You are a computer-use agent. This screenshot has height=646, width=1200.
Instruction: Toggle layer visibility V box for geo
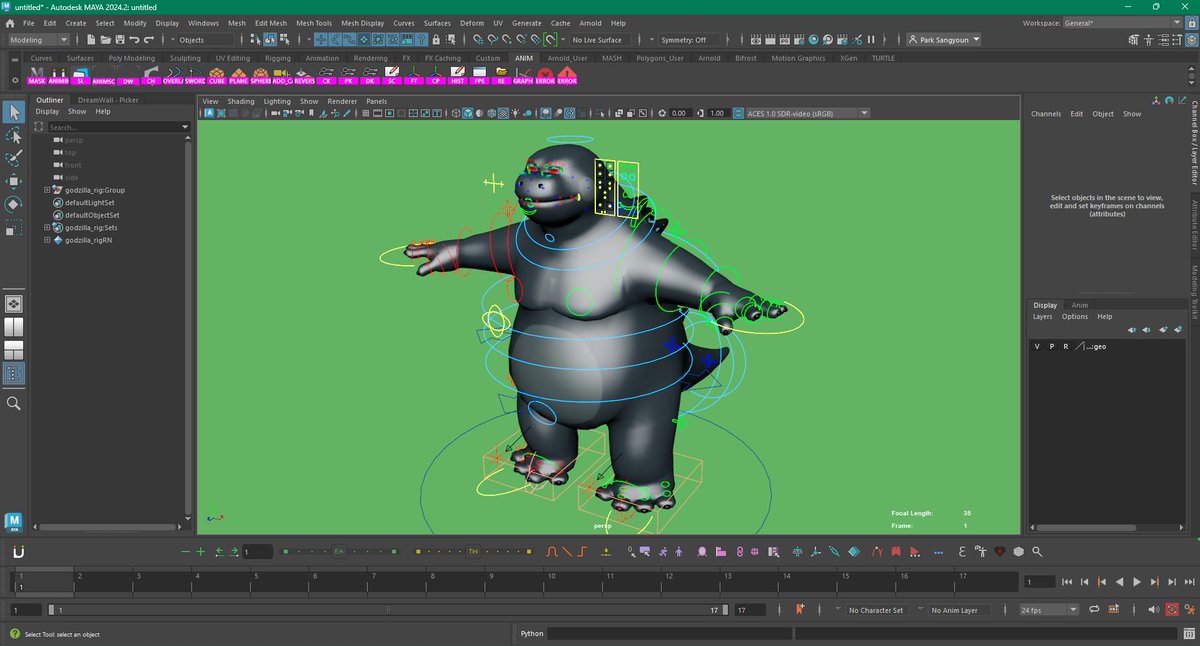point(1037,346)
